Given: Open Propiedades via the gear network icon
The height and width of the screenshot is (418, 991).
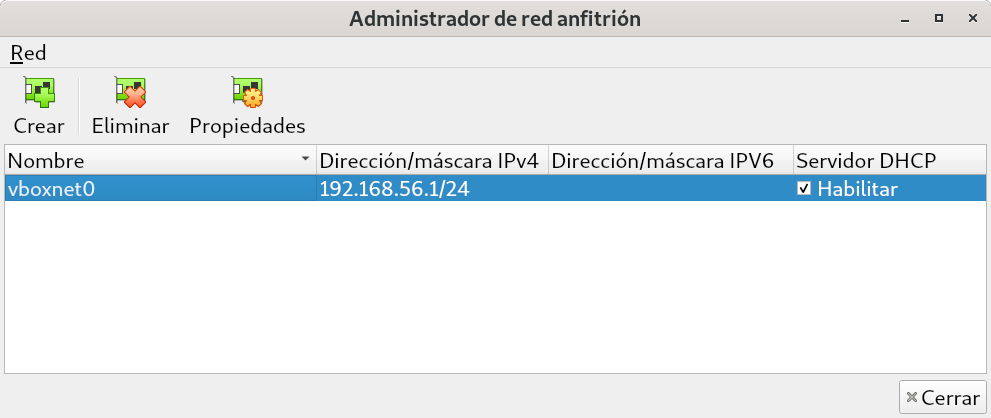Looking at the screenshot, I should 247,92.
